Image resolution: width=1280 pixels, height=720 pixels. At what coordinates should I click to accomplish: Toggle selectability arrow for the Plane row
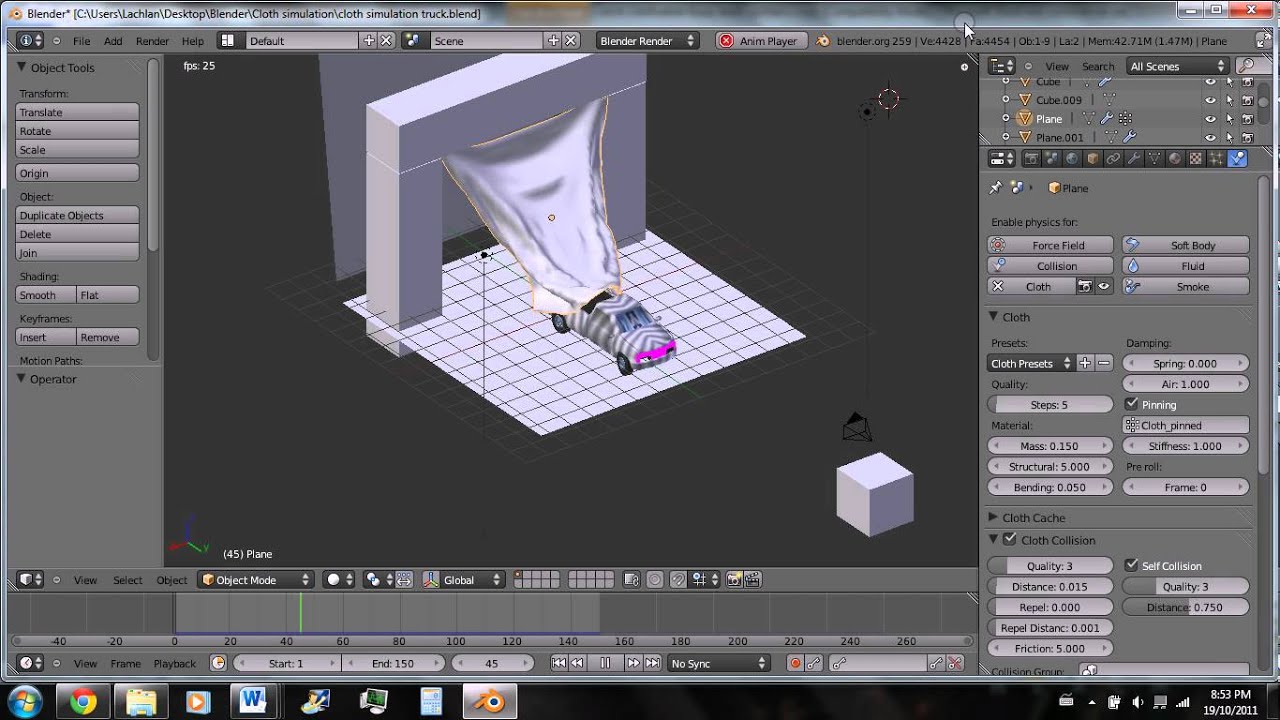pyautogui.click(x=1229, y=118)
